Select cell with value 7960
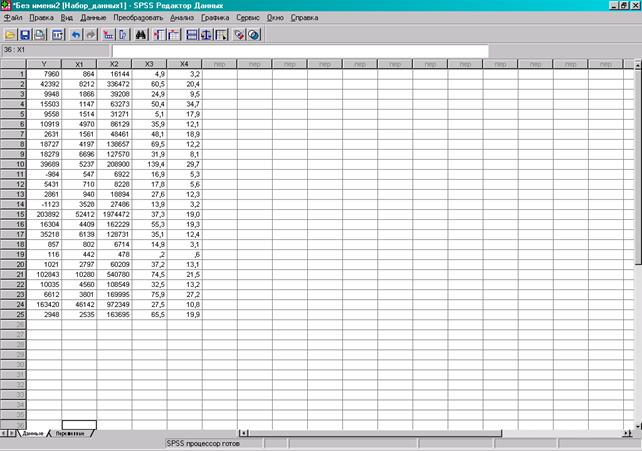Viewport: 642px width, 451px height. (x=44, y=74)
